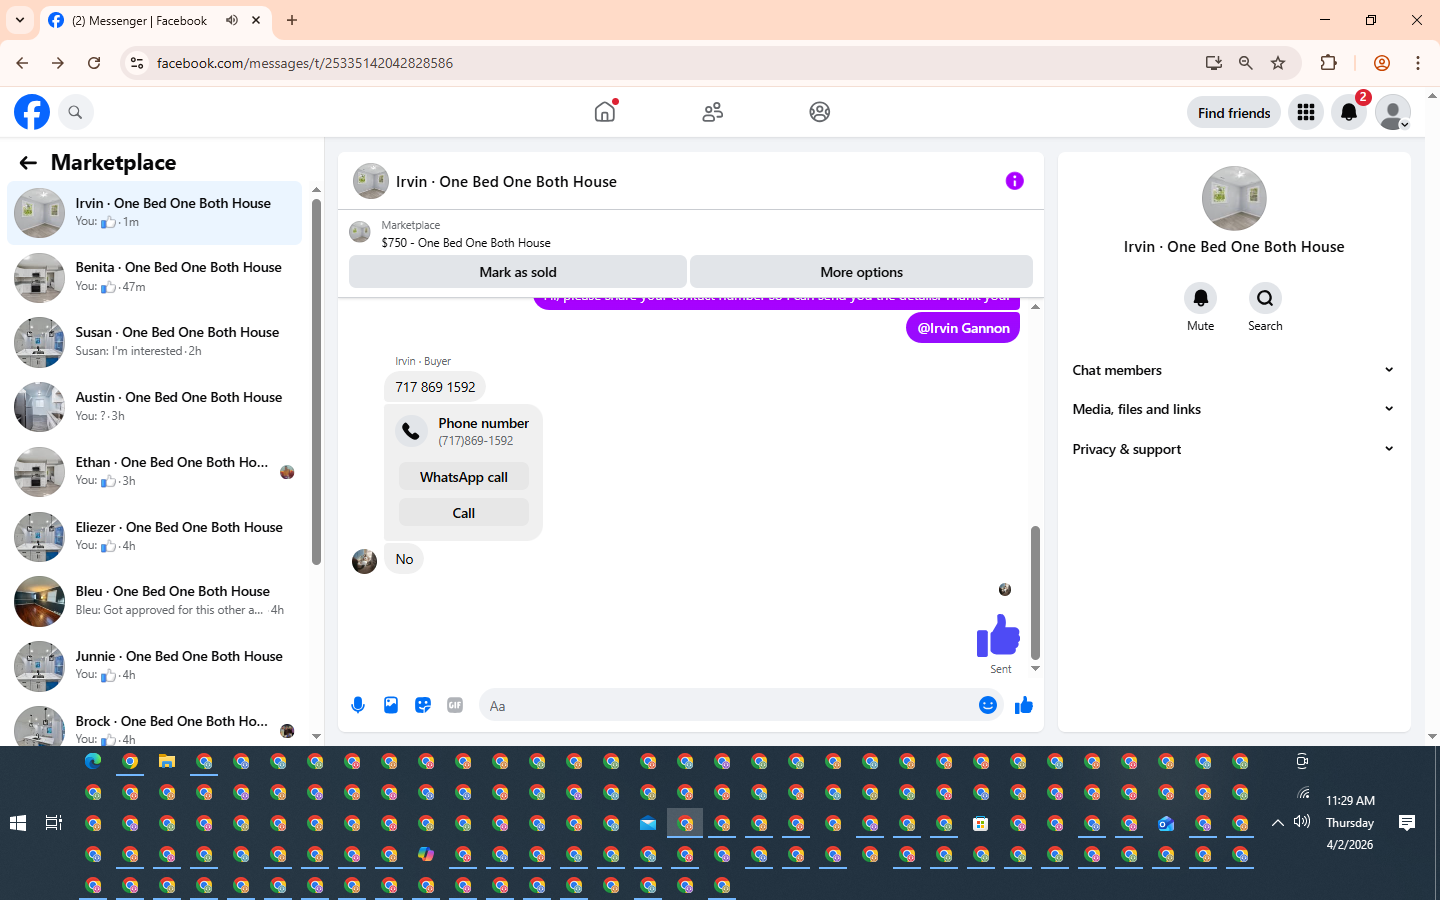Click the More options button

pos(861,272)
